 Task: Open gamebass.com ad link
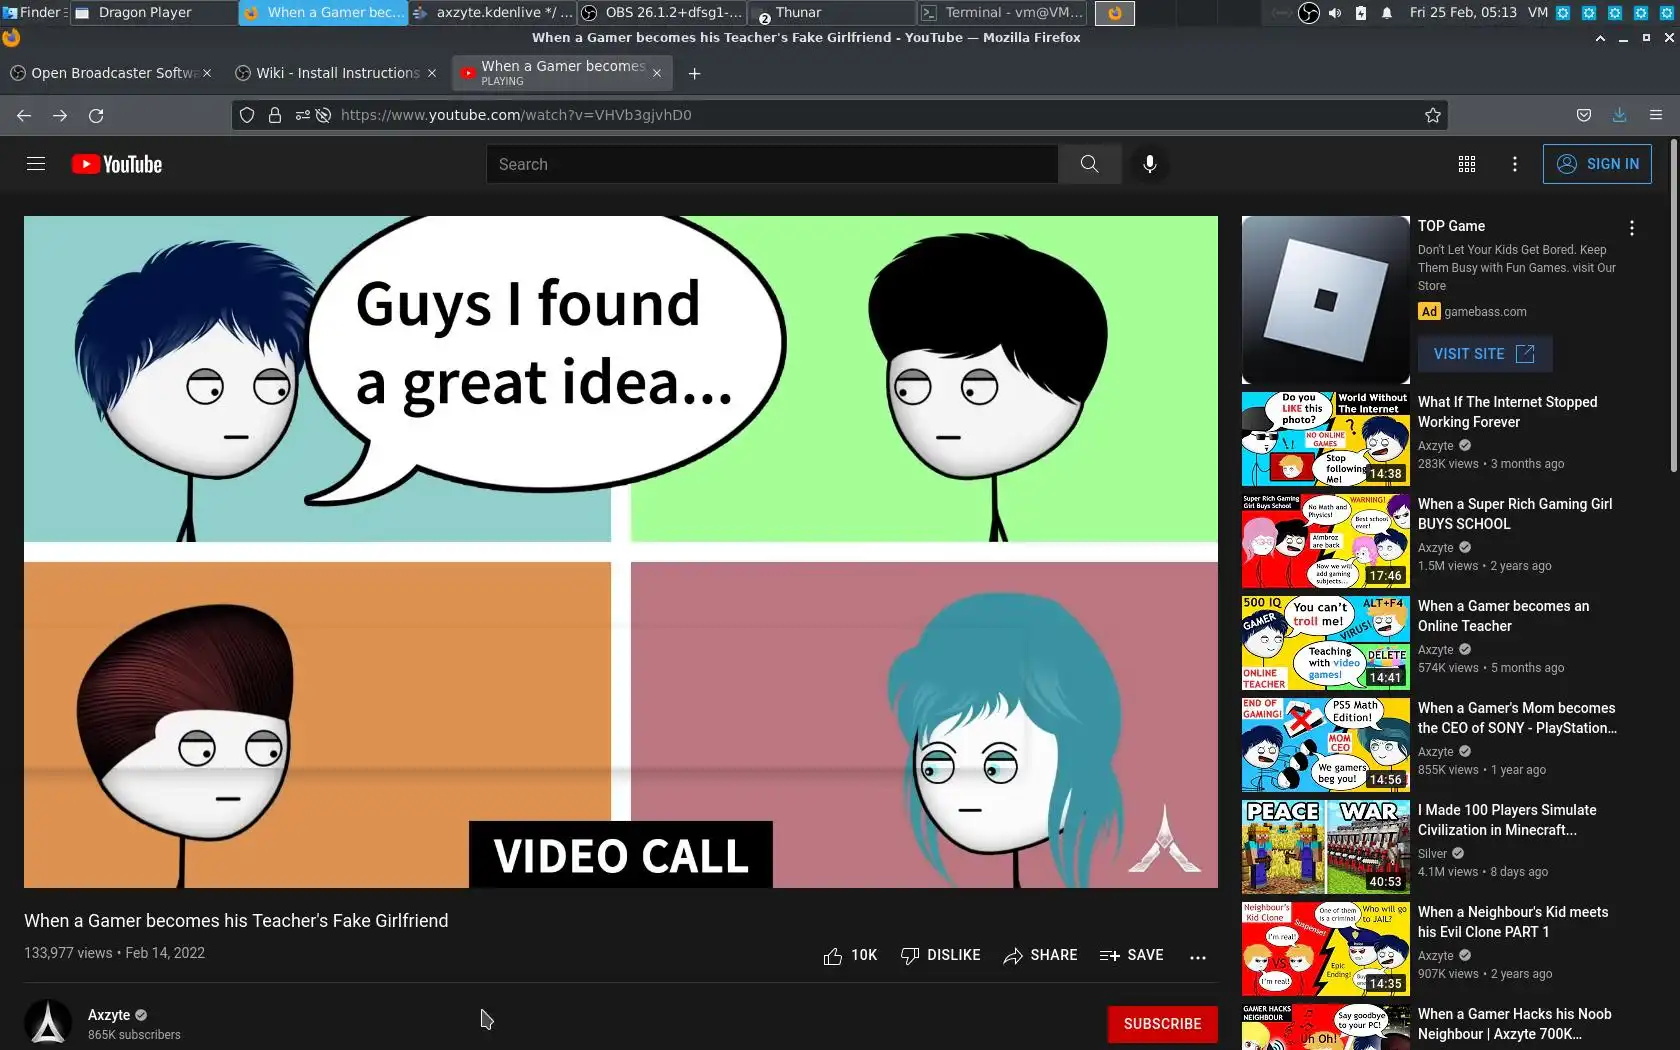click(1485, 312)
